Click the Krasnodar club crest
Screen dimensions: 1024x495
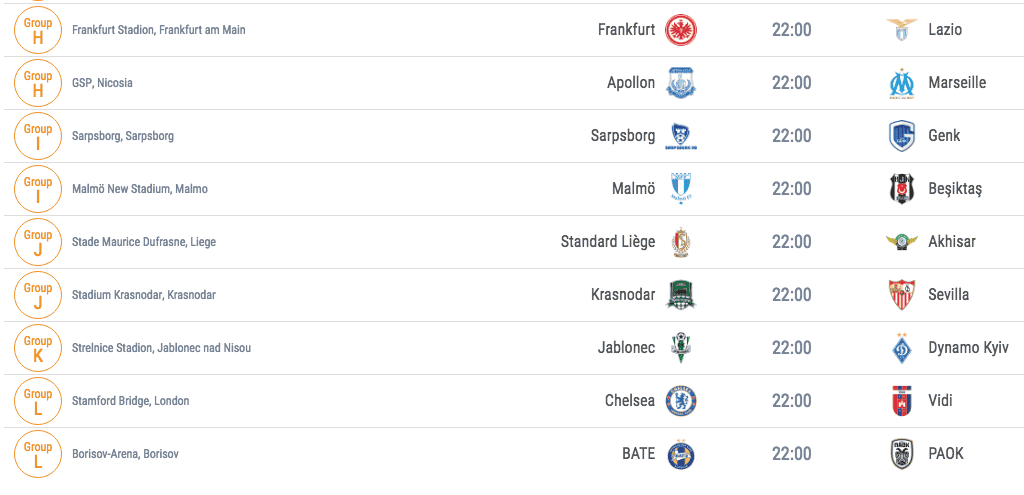point(680,295)
